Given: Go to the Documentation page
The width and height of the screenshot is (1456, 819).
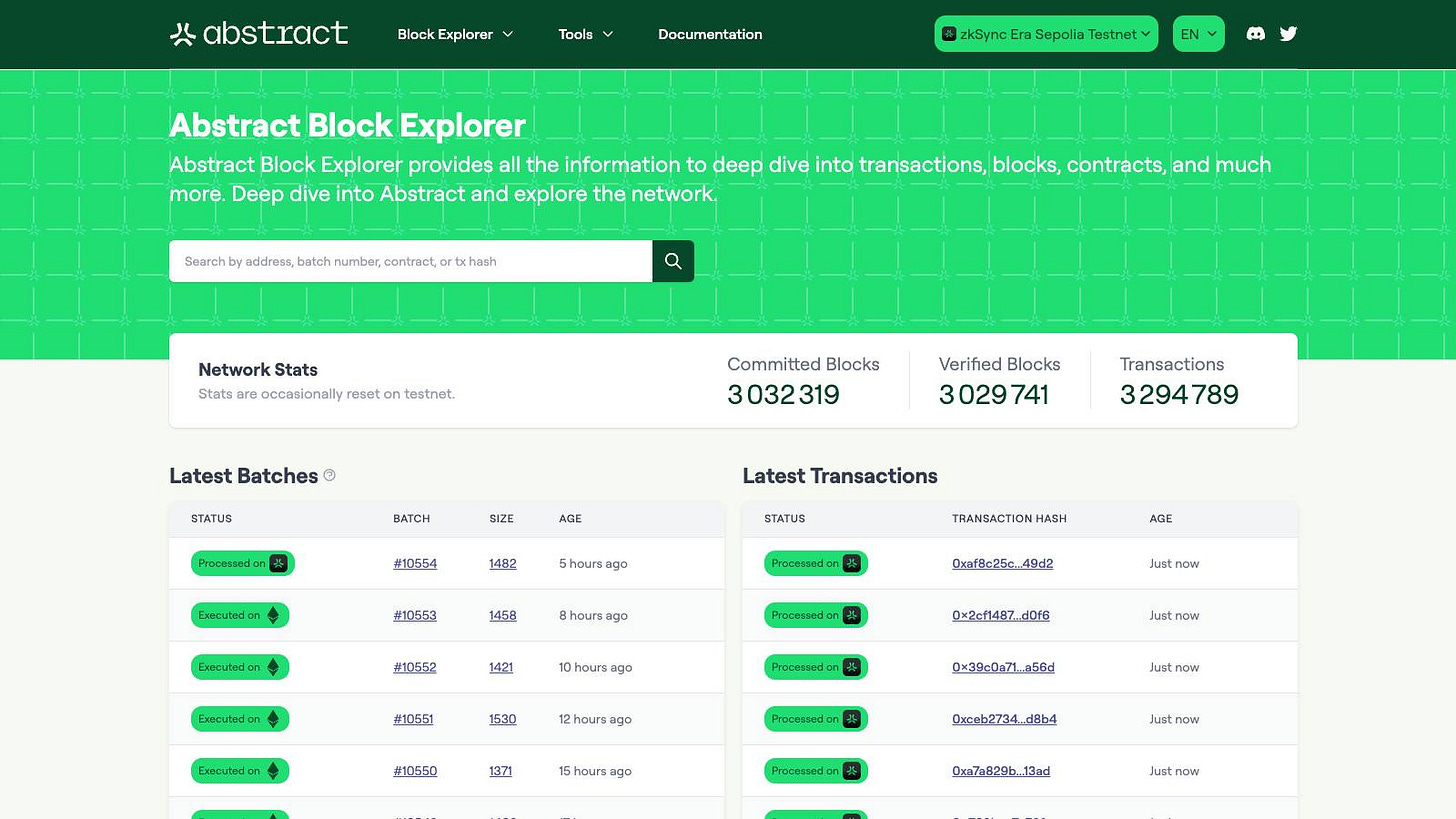Looking at the screenshot, I should tap(710, 34).
